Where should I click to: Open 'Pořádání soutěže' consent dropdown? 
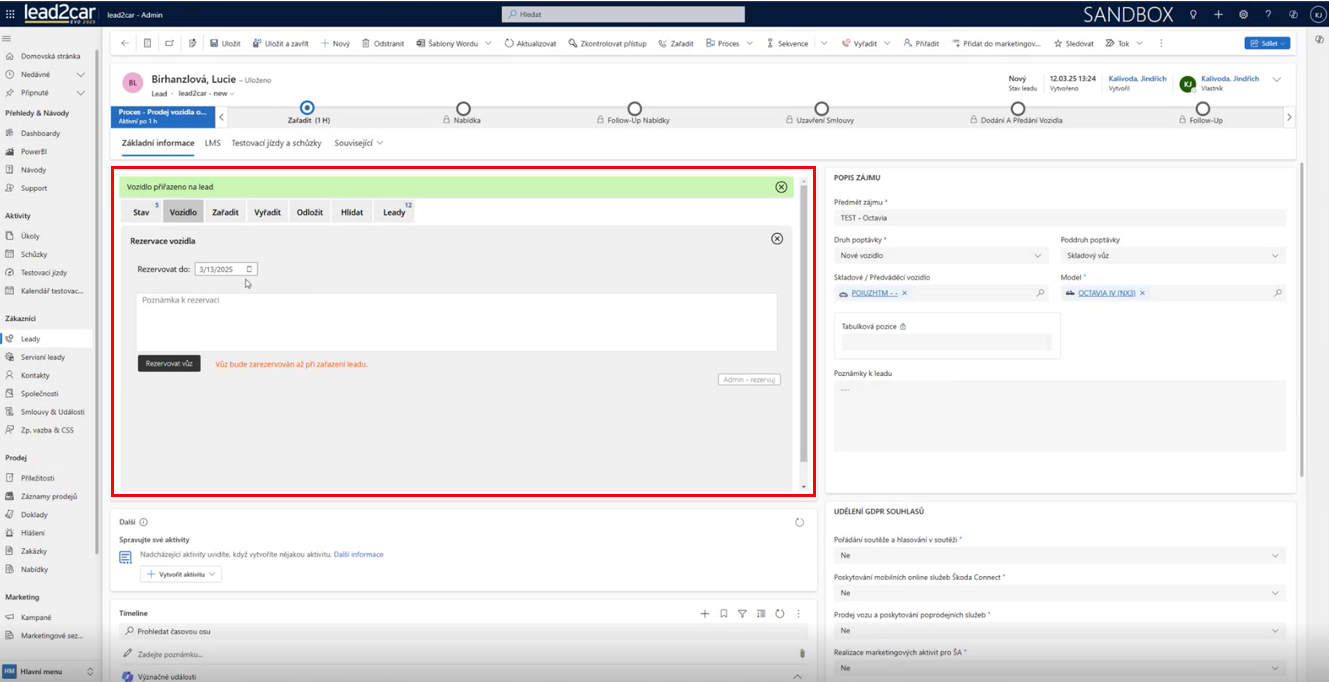point(1274,555)
